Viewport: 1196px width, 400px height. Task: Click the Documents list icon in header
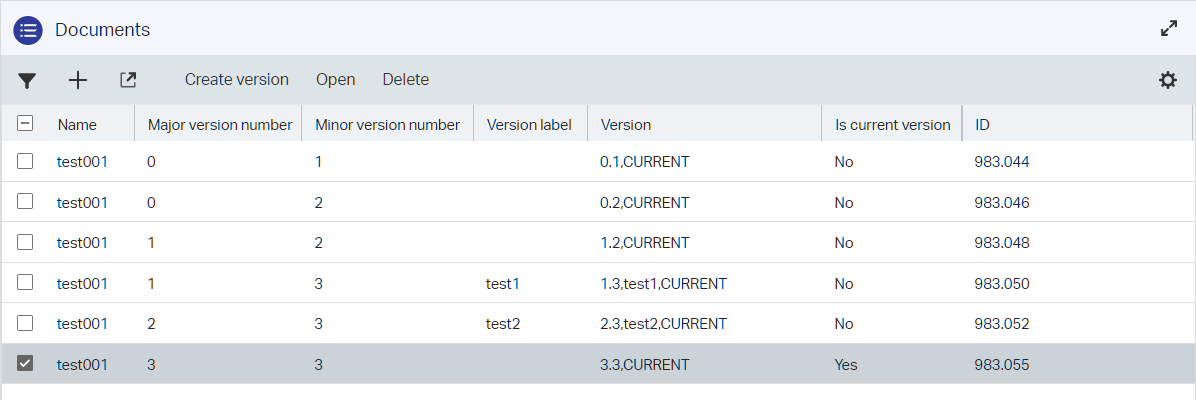click(28, 30)
